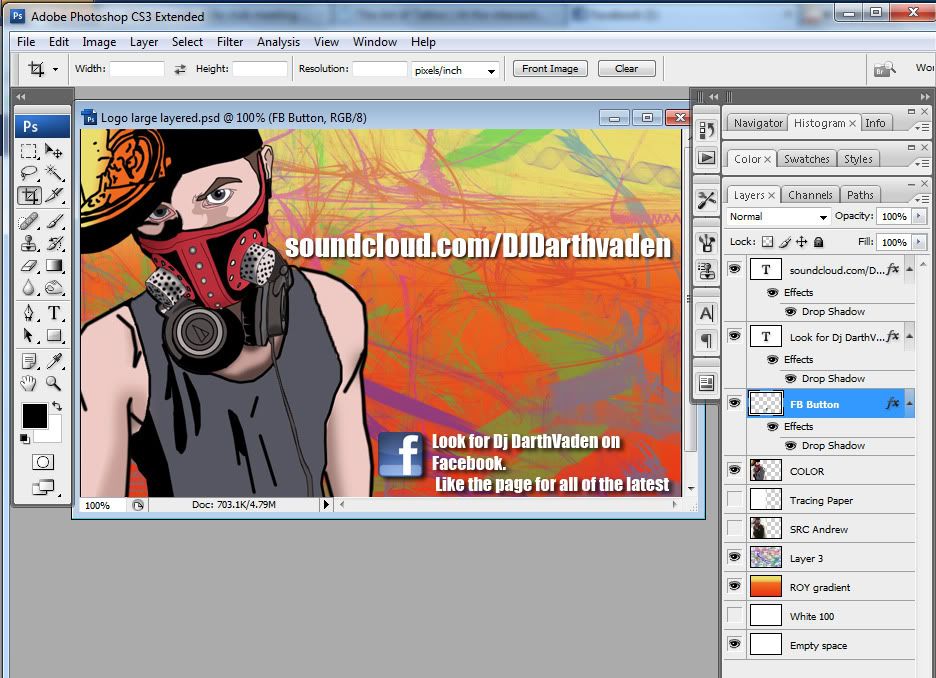
Task: Set the foreground color swatch
Action: [34, 415]
